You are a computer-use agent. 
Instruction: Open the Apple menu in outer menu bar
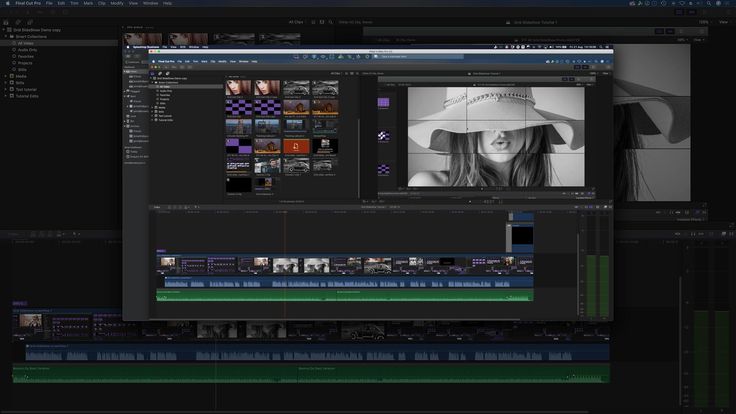(7, 3)
